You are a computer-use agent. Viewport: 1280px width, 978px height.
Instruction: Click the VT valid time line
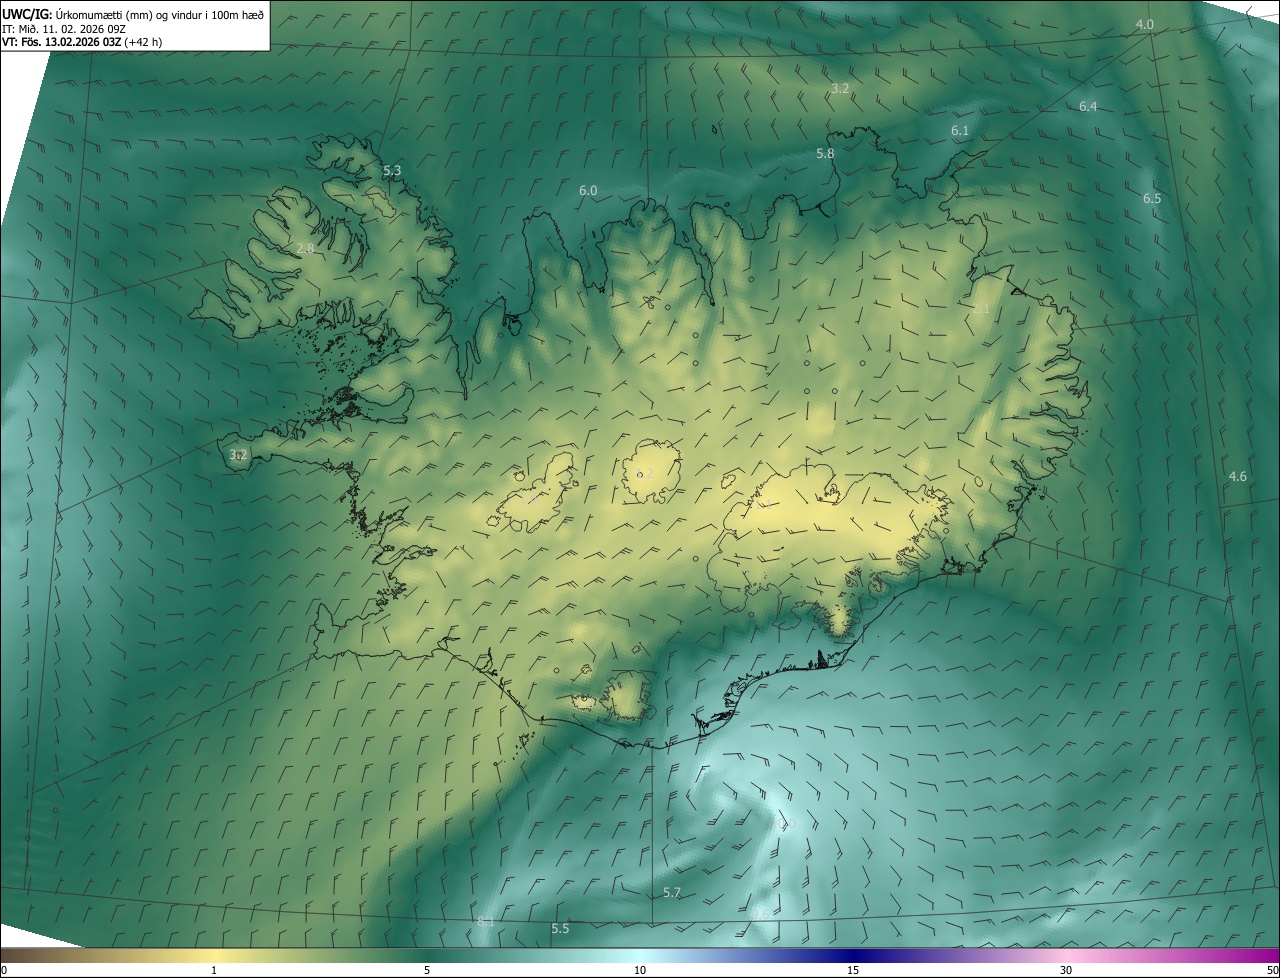click(82, 41)
